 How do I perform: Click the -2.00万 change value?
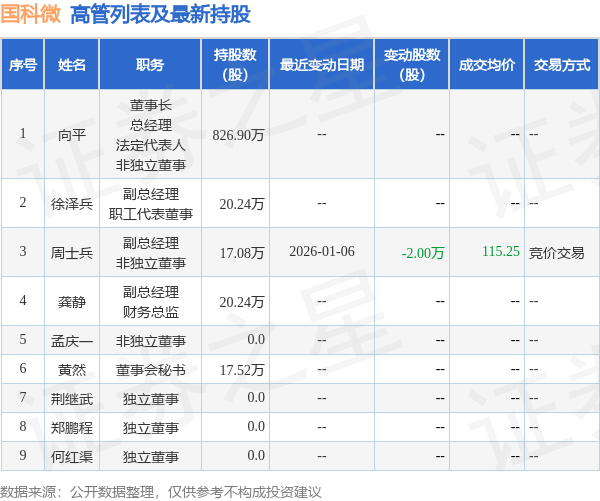point(423,253)
